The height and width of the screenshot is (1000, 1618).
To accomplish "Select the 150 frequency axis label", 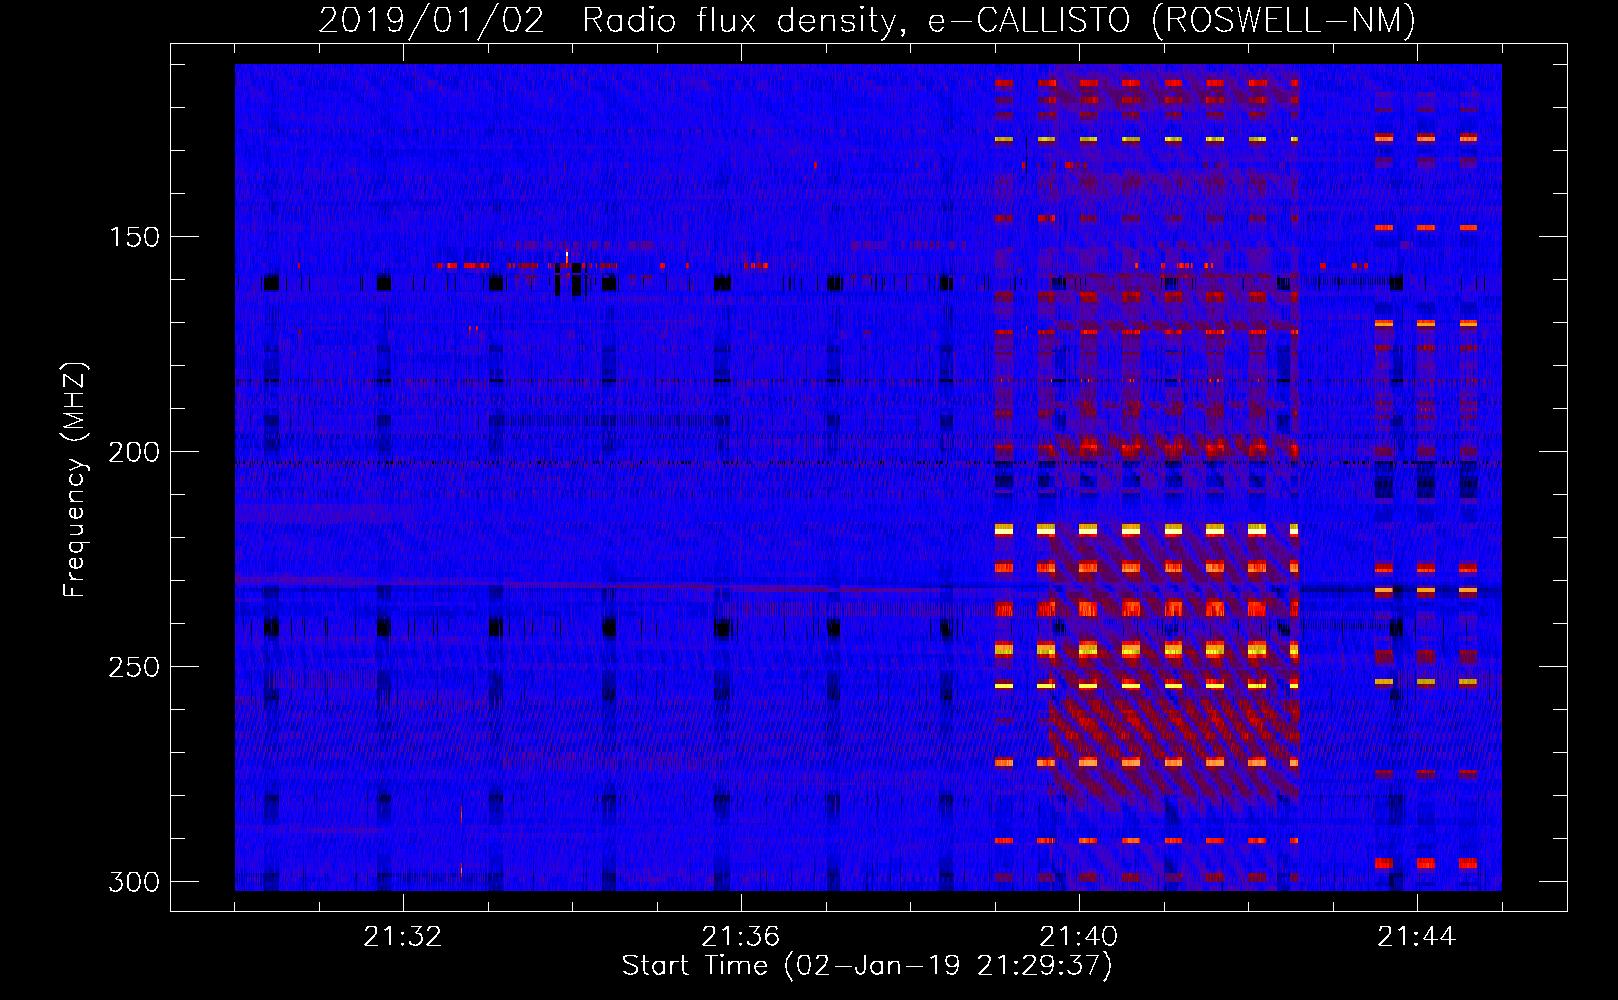I will click(134, 237).
